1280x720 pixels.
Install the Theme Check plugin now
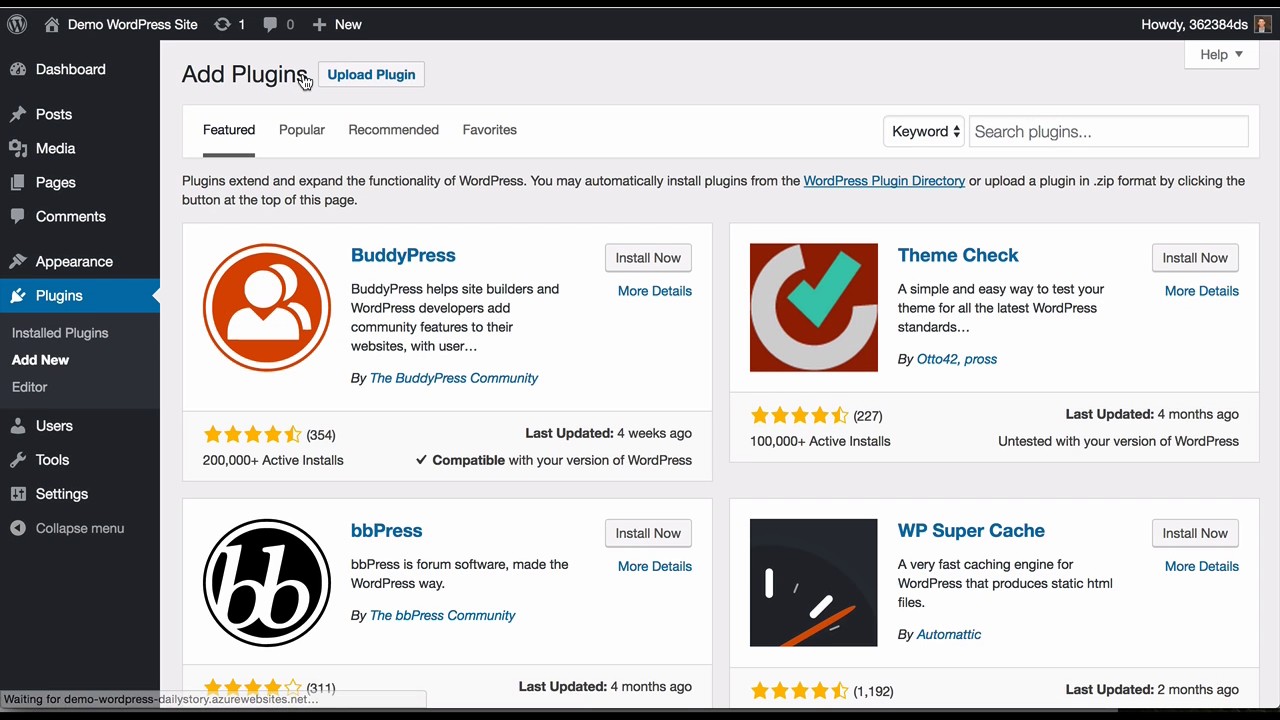(1195, 258)
